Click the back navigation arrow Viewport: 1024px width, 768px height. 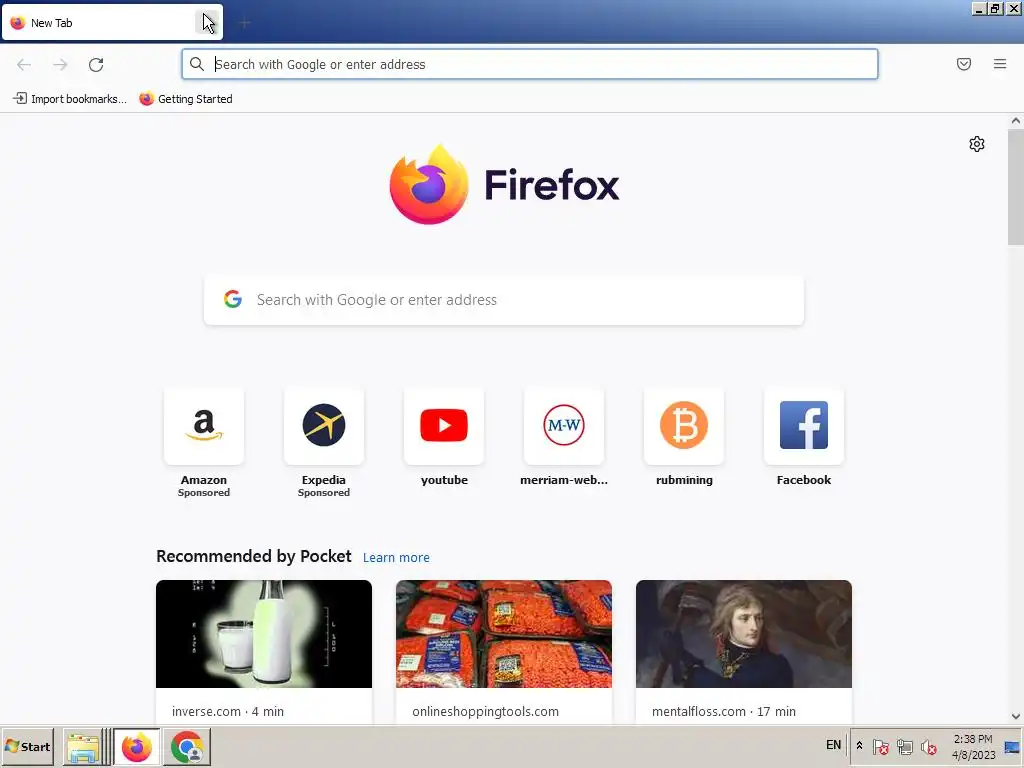pos(24,64)
